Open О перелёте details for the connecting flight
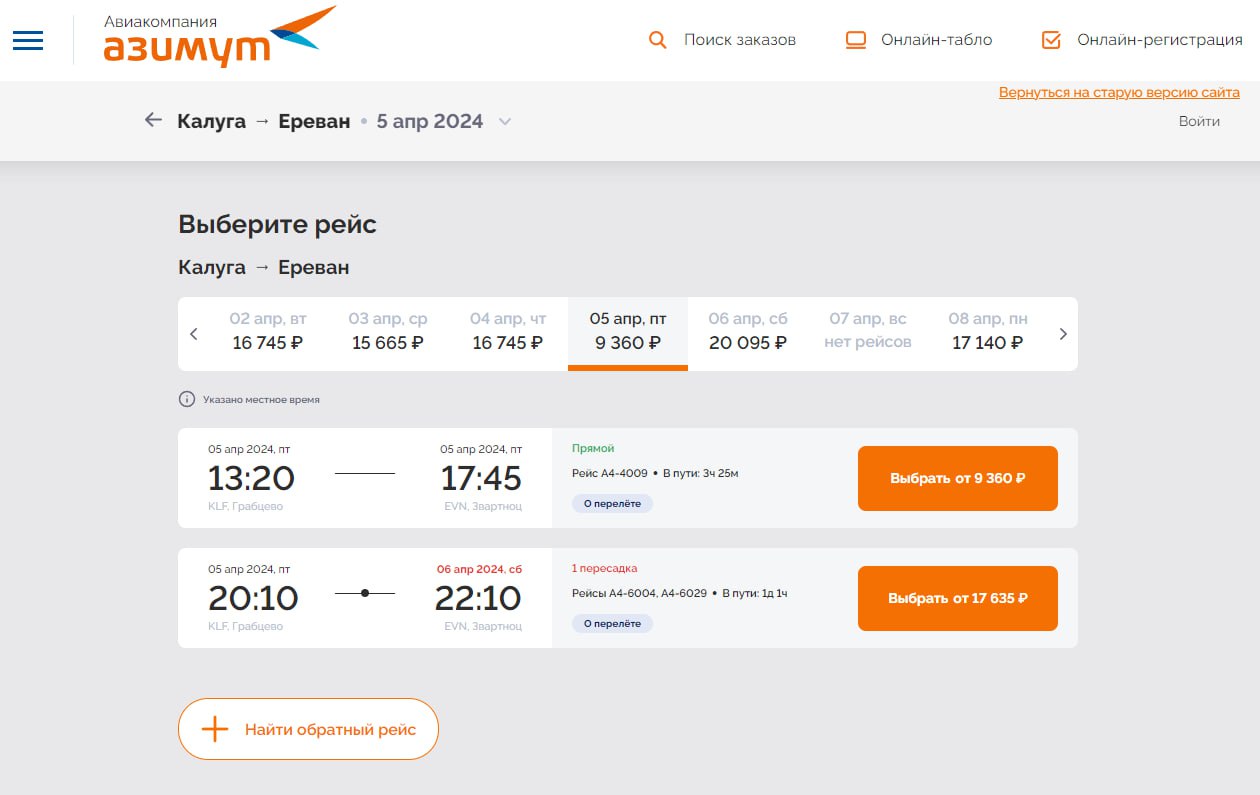 click(612, 623)
